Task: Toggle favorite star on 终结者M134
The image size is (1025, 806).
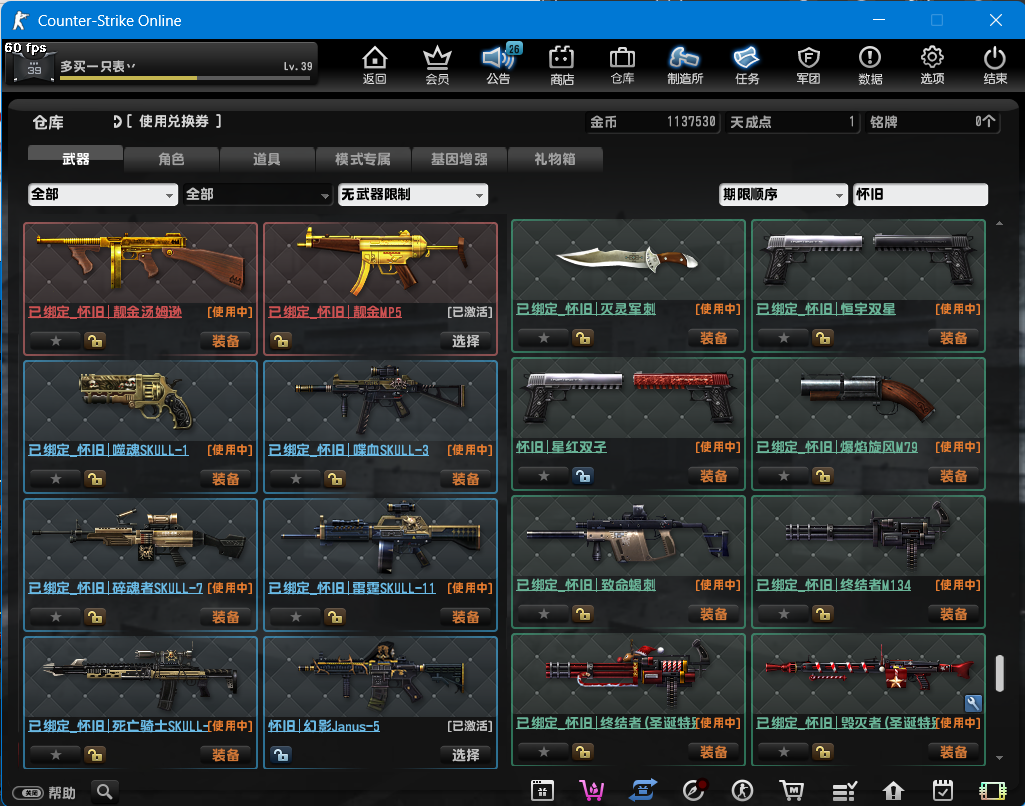Action: coord(783,614)
